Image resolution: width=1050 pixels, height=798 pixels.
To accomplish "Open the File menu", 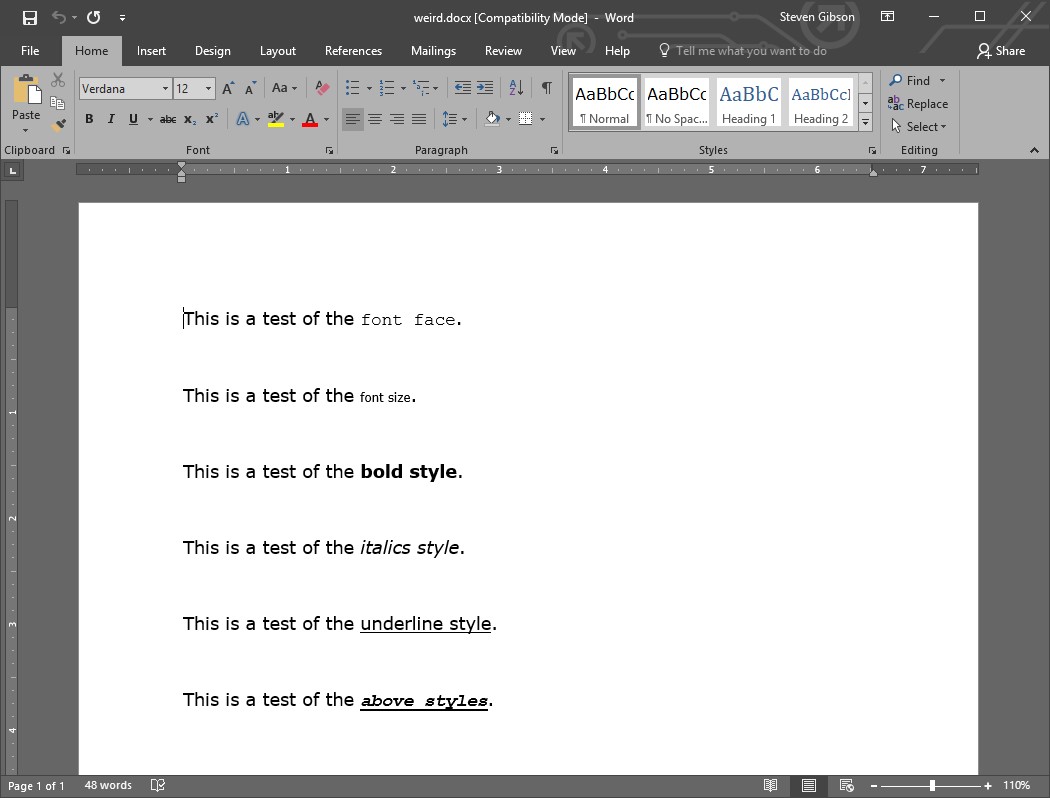I will 30,51.
